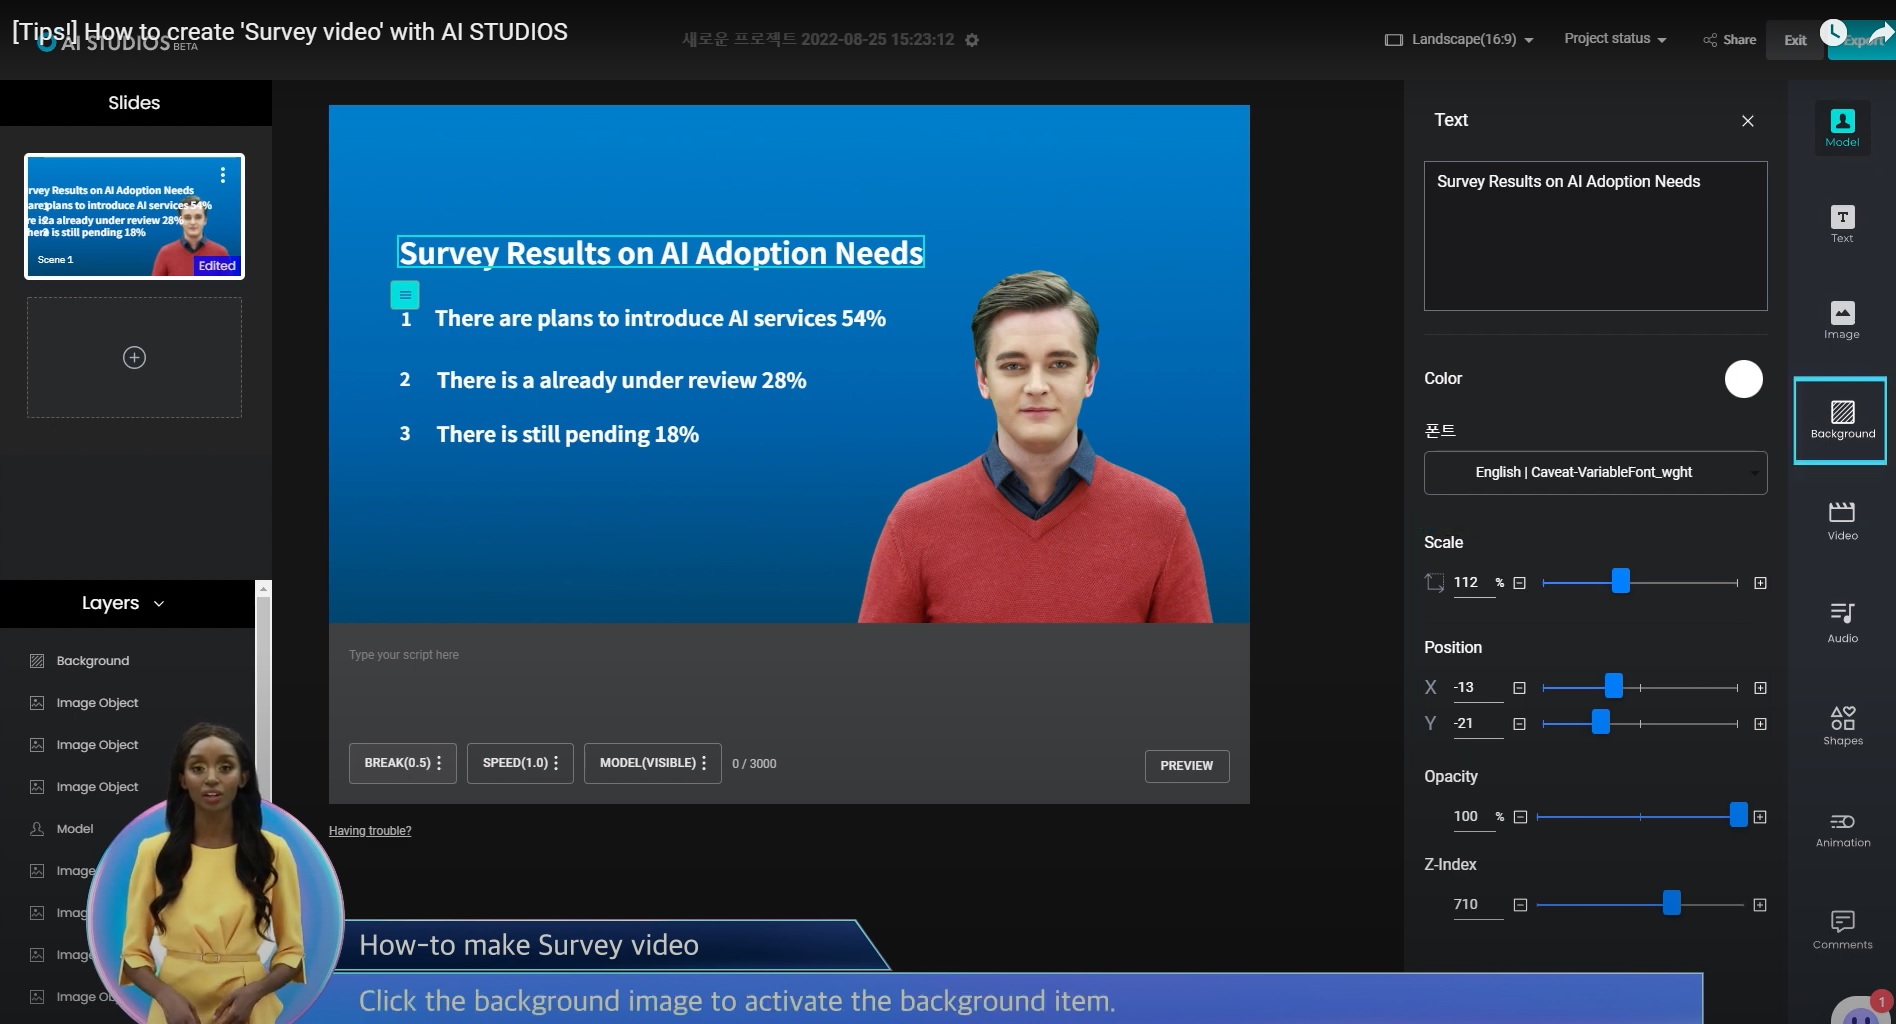This screenshot has height=1024, width=1896.
Task: Increase Y position with plus icon
Action: click(1760, 724)
